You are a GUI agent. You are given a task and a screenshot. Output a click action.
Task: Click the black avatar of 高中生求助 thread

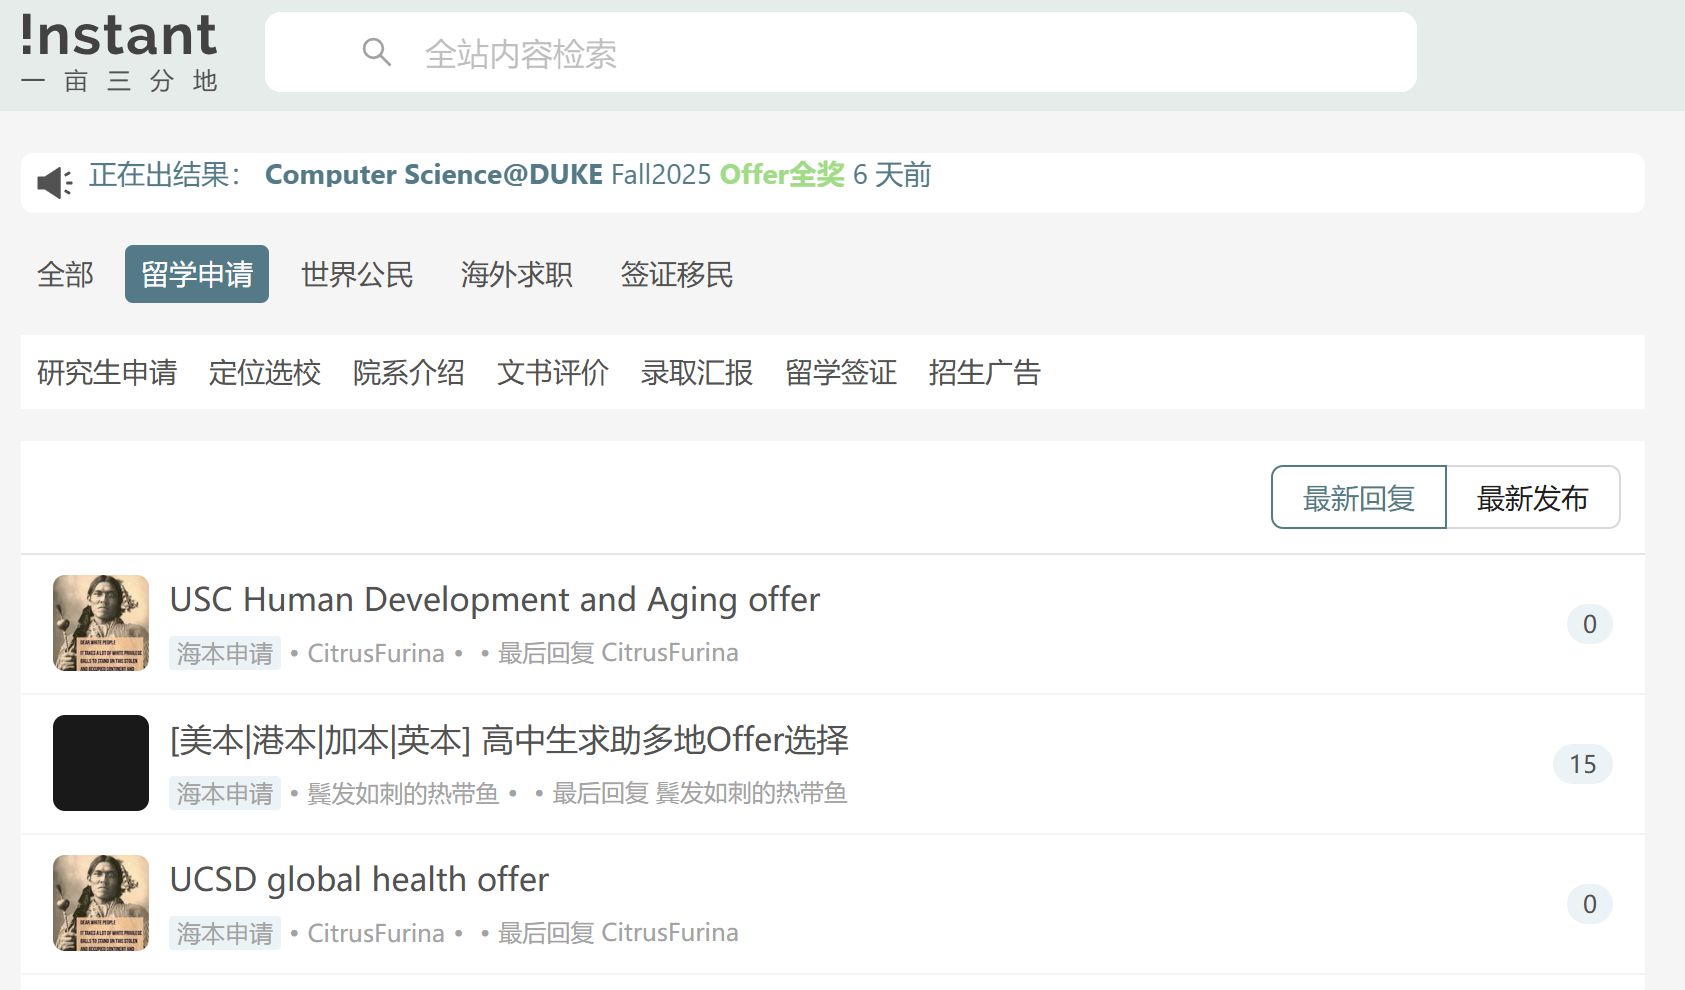tap(101, 763)
